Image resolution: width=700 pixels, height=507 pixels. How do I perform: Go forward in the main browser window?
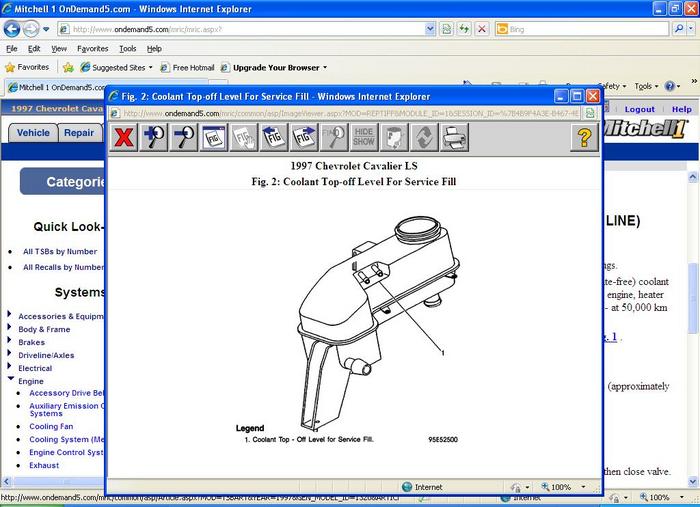click(31, 29)
